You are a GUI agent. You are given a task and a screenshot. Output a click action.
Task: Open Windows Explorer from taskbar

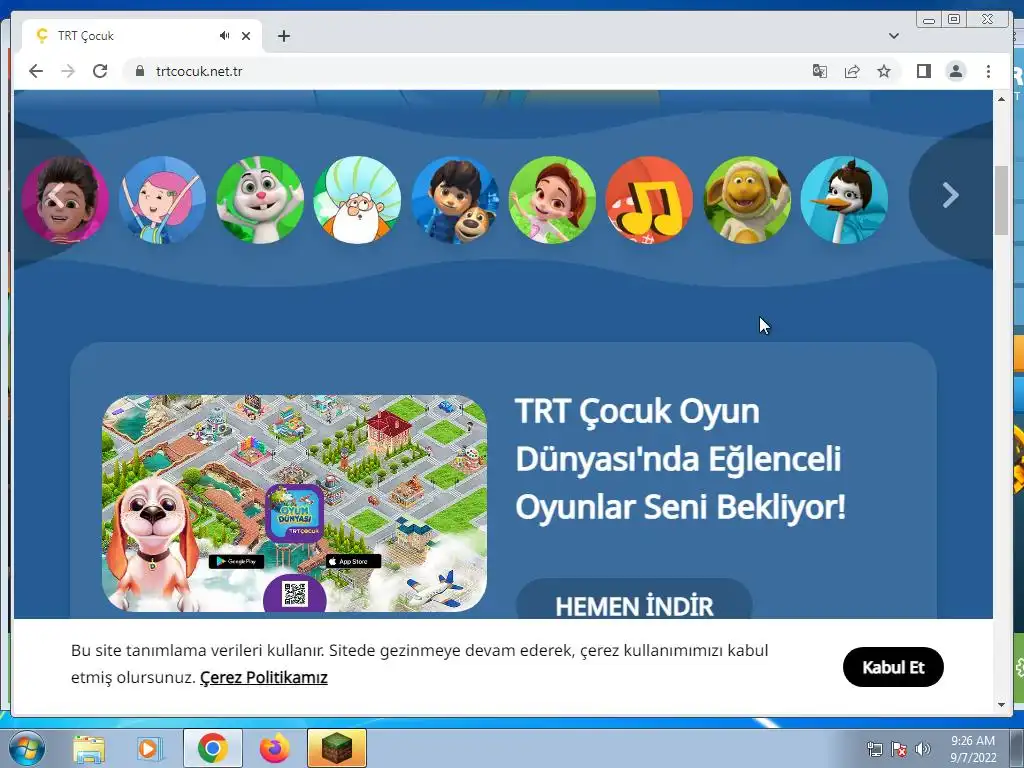tap(89, 748)
